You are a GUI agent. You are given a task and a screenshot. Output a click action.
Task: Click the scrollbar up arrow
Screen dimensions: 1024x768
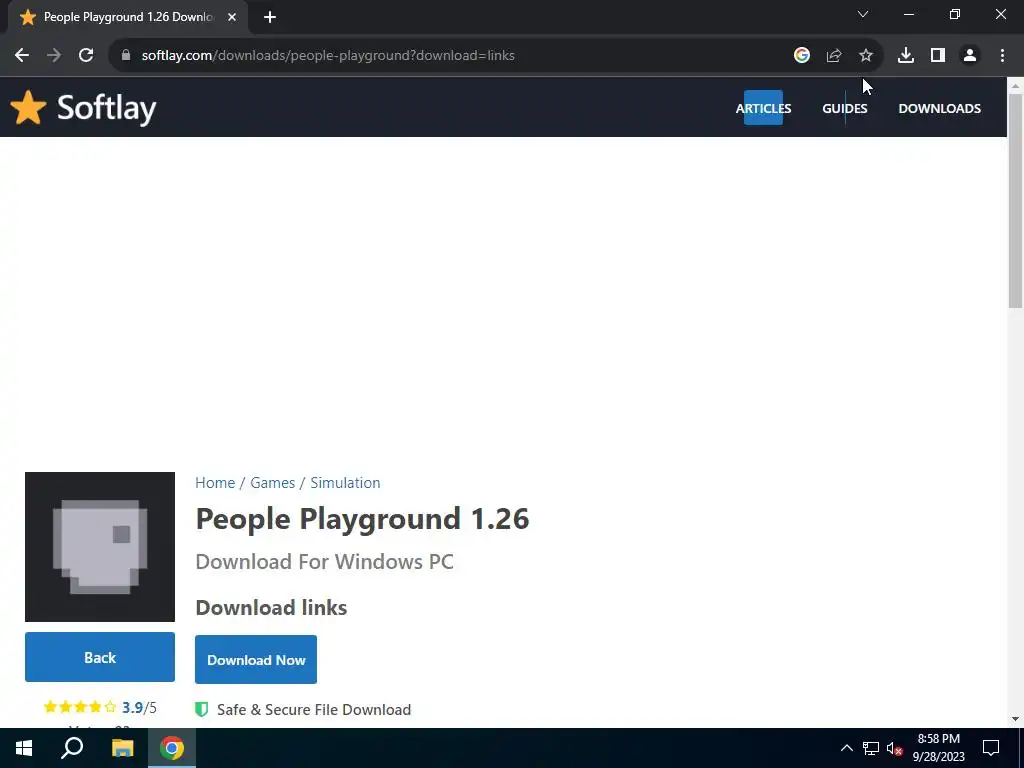tap(1015, 86)
